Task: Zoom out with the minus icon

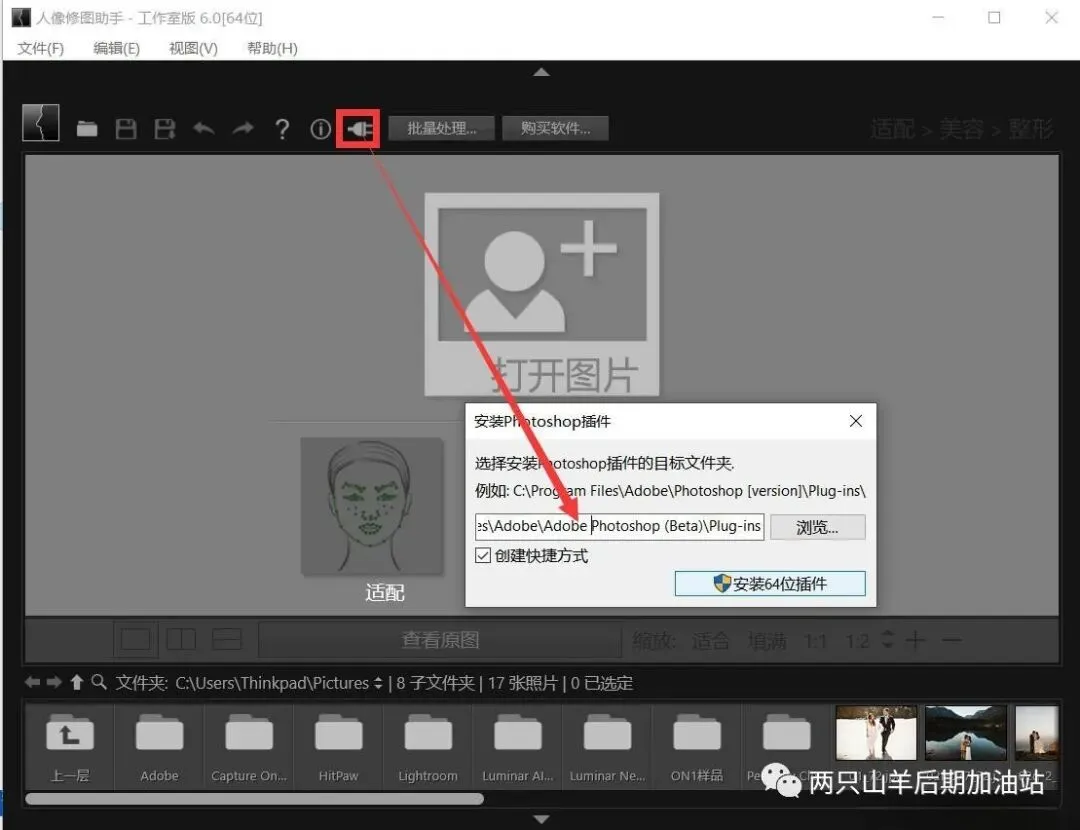Action: tap(952, 641)
